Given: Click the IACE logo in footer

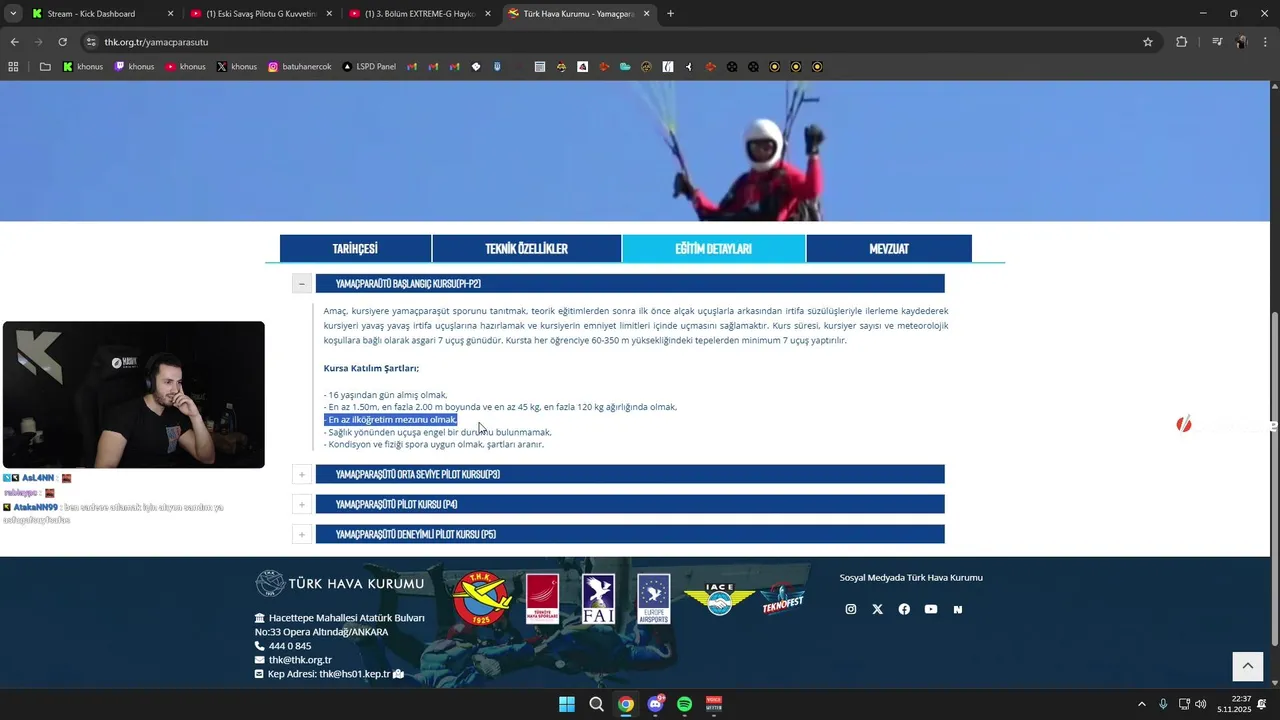Looking at the screenshot, I should tap(719, 599).
